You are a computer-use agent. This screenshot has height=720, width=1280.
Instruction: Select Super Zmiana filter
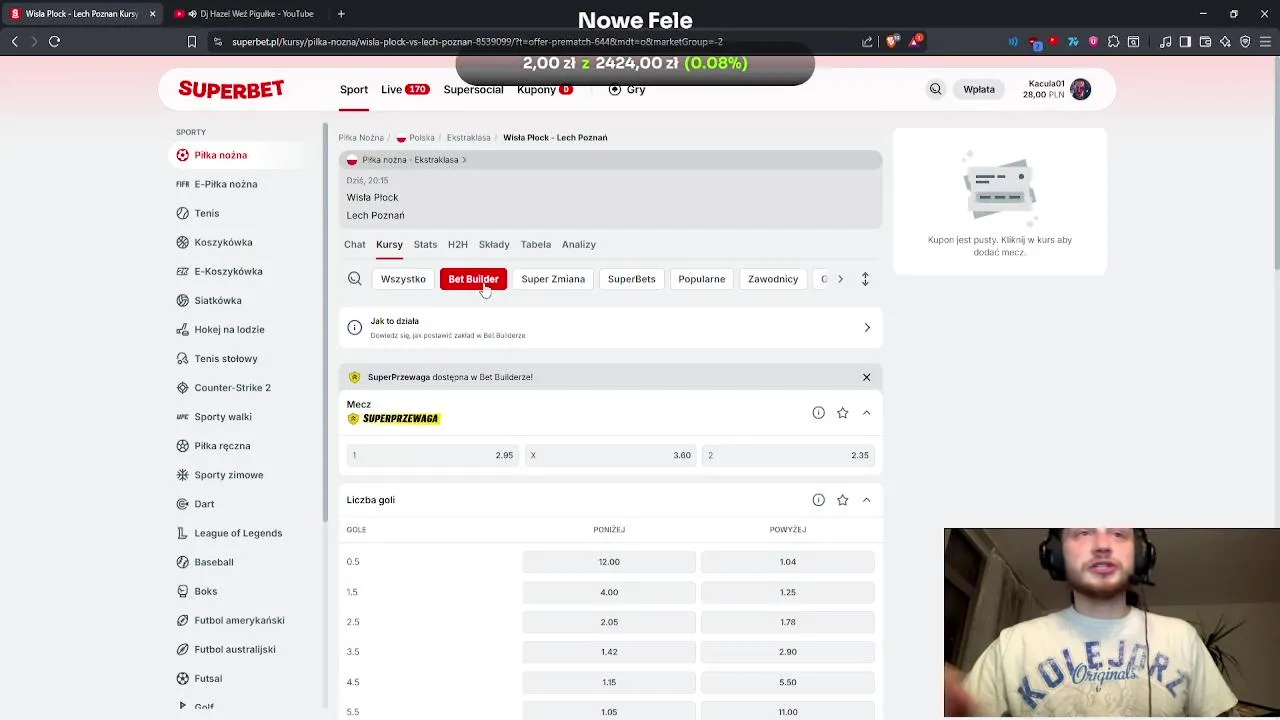(x=553, y=279)
